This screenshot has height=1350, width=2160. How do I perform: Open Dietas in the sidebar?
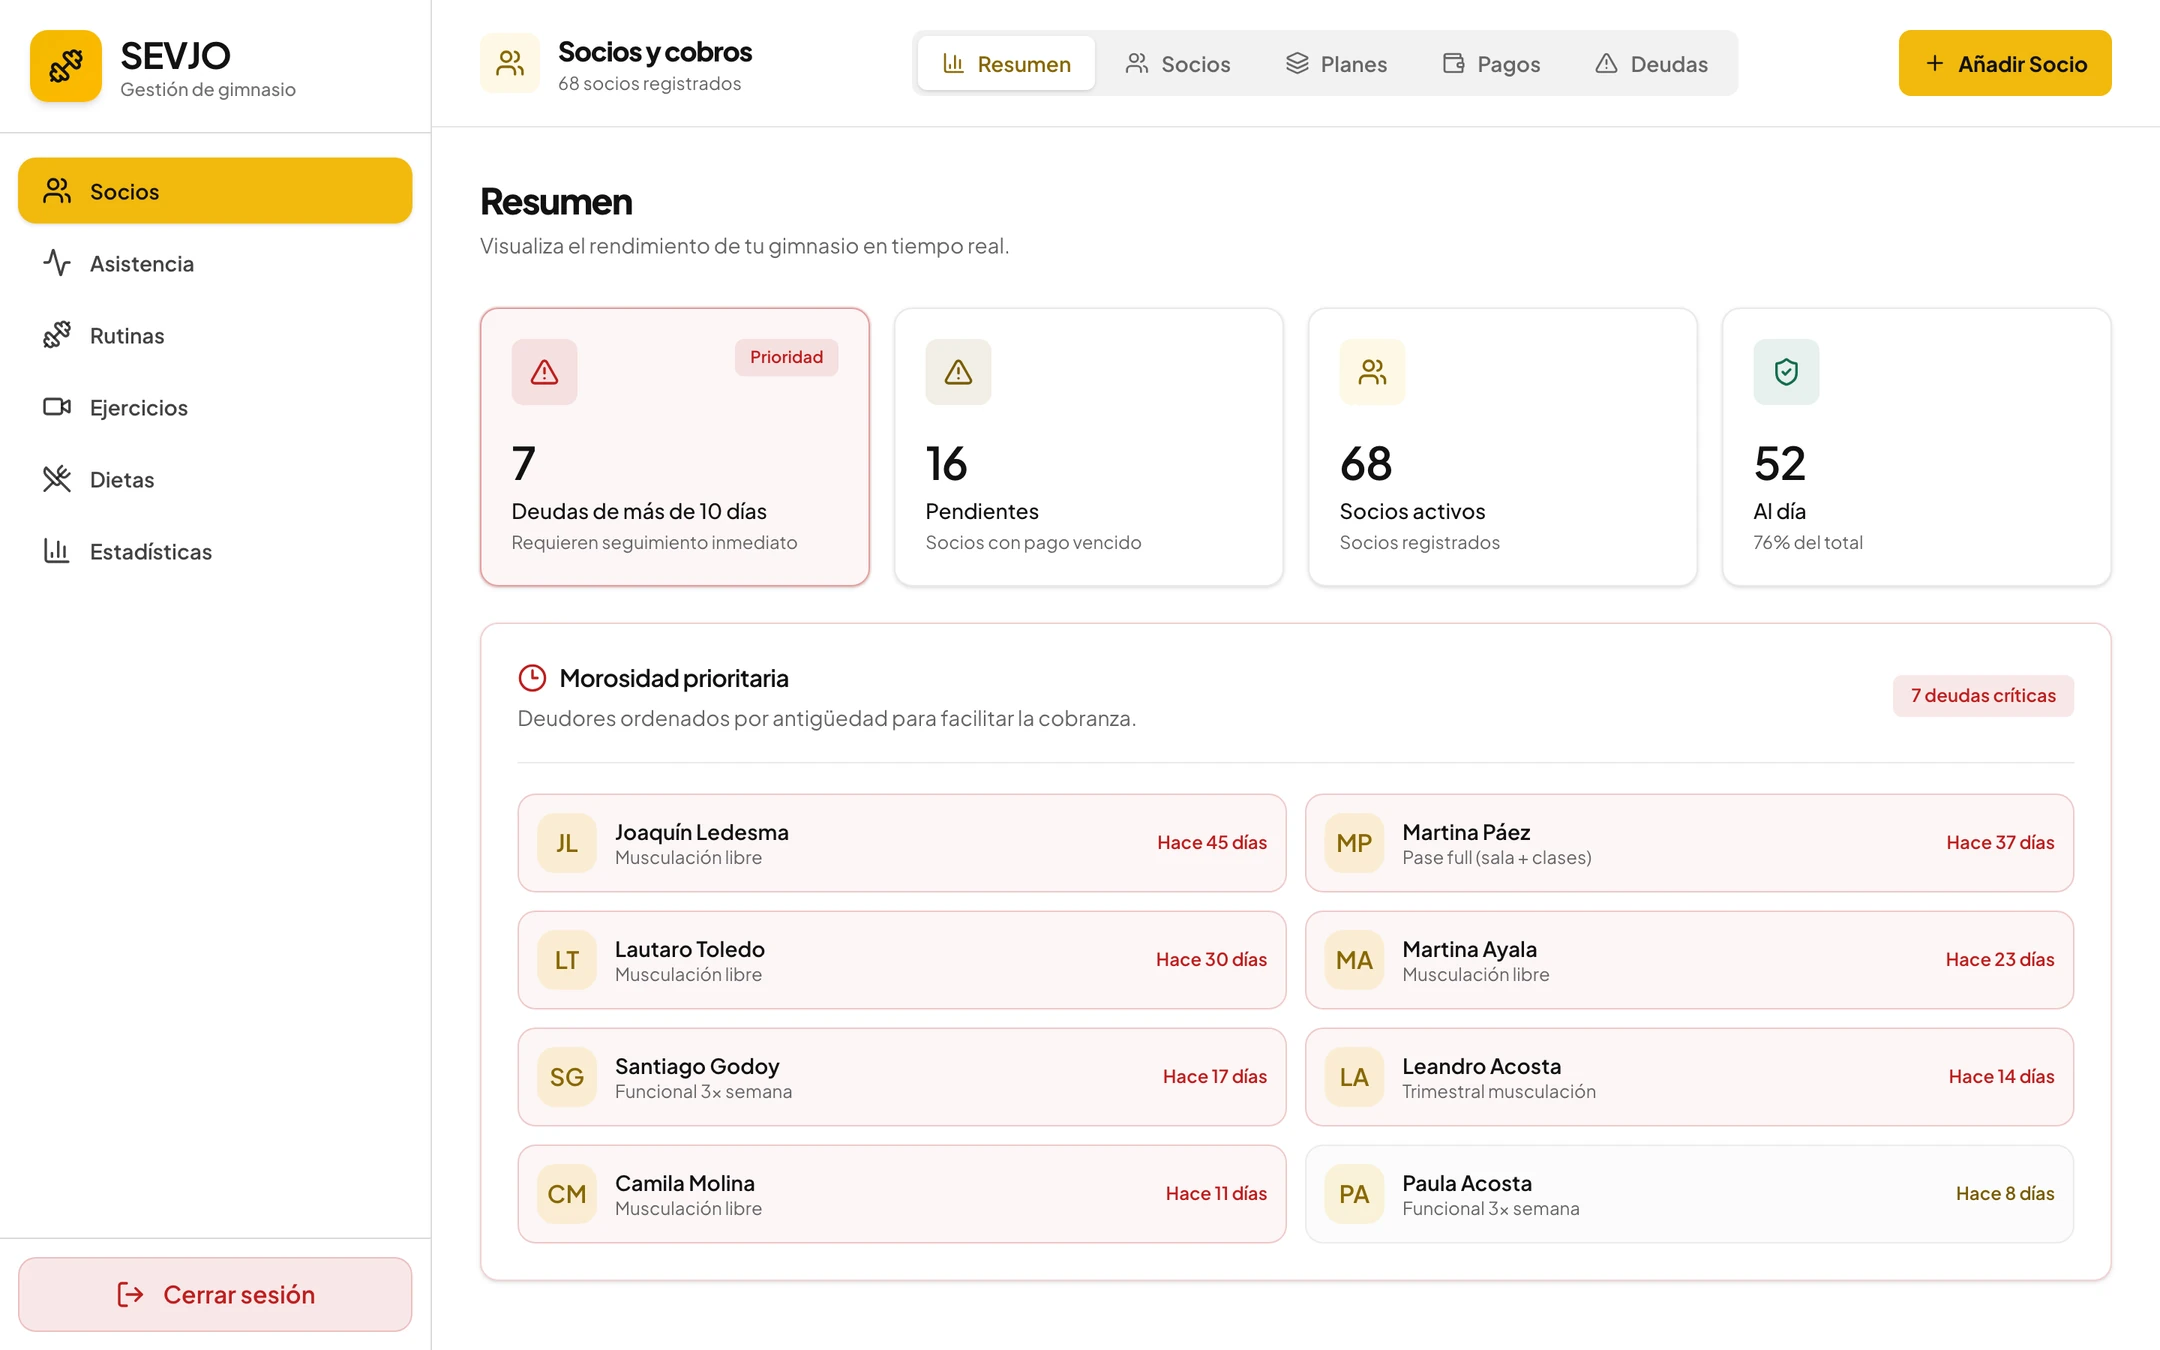215,479
